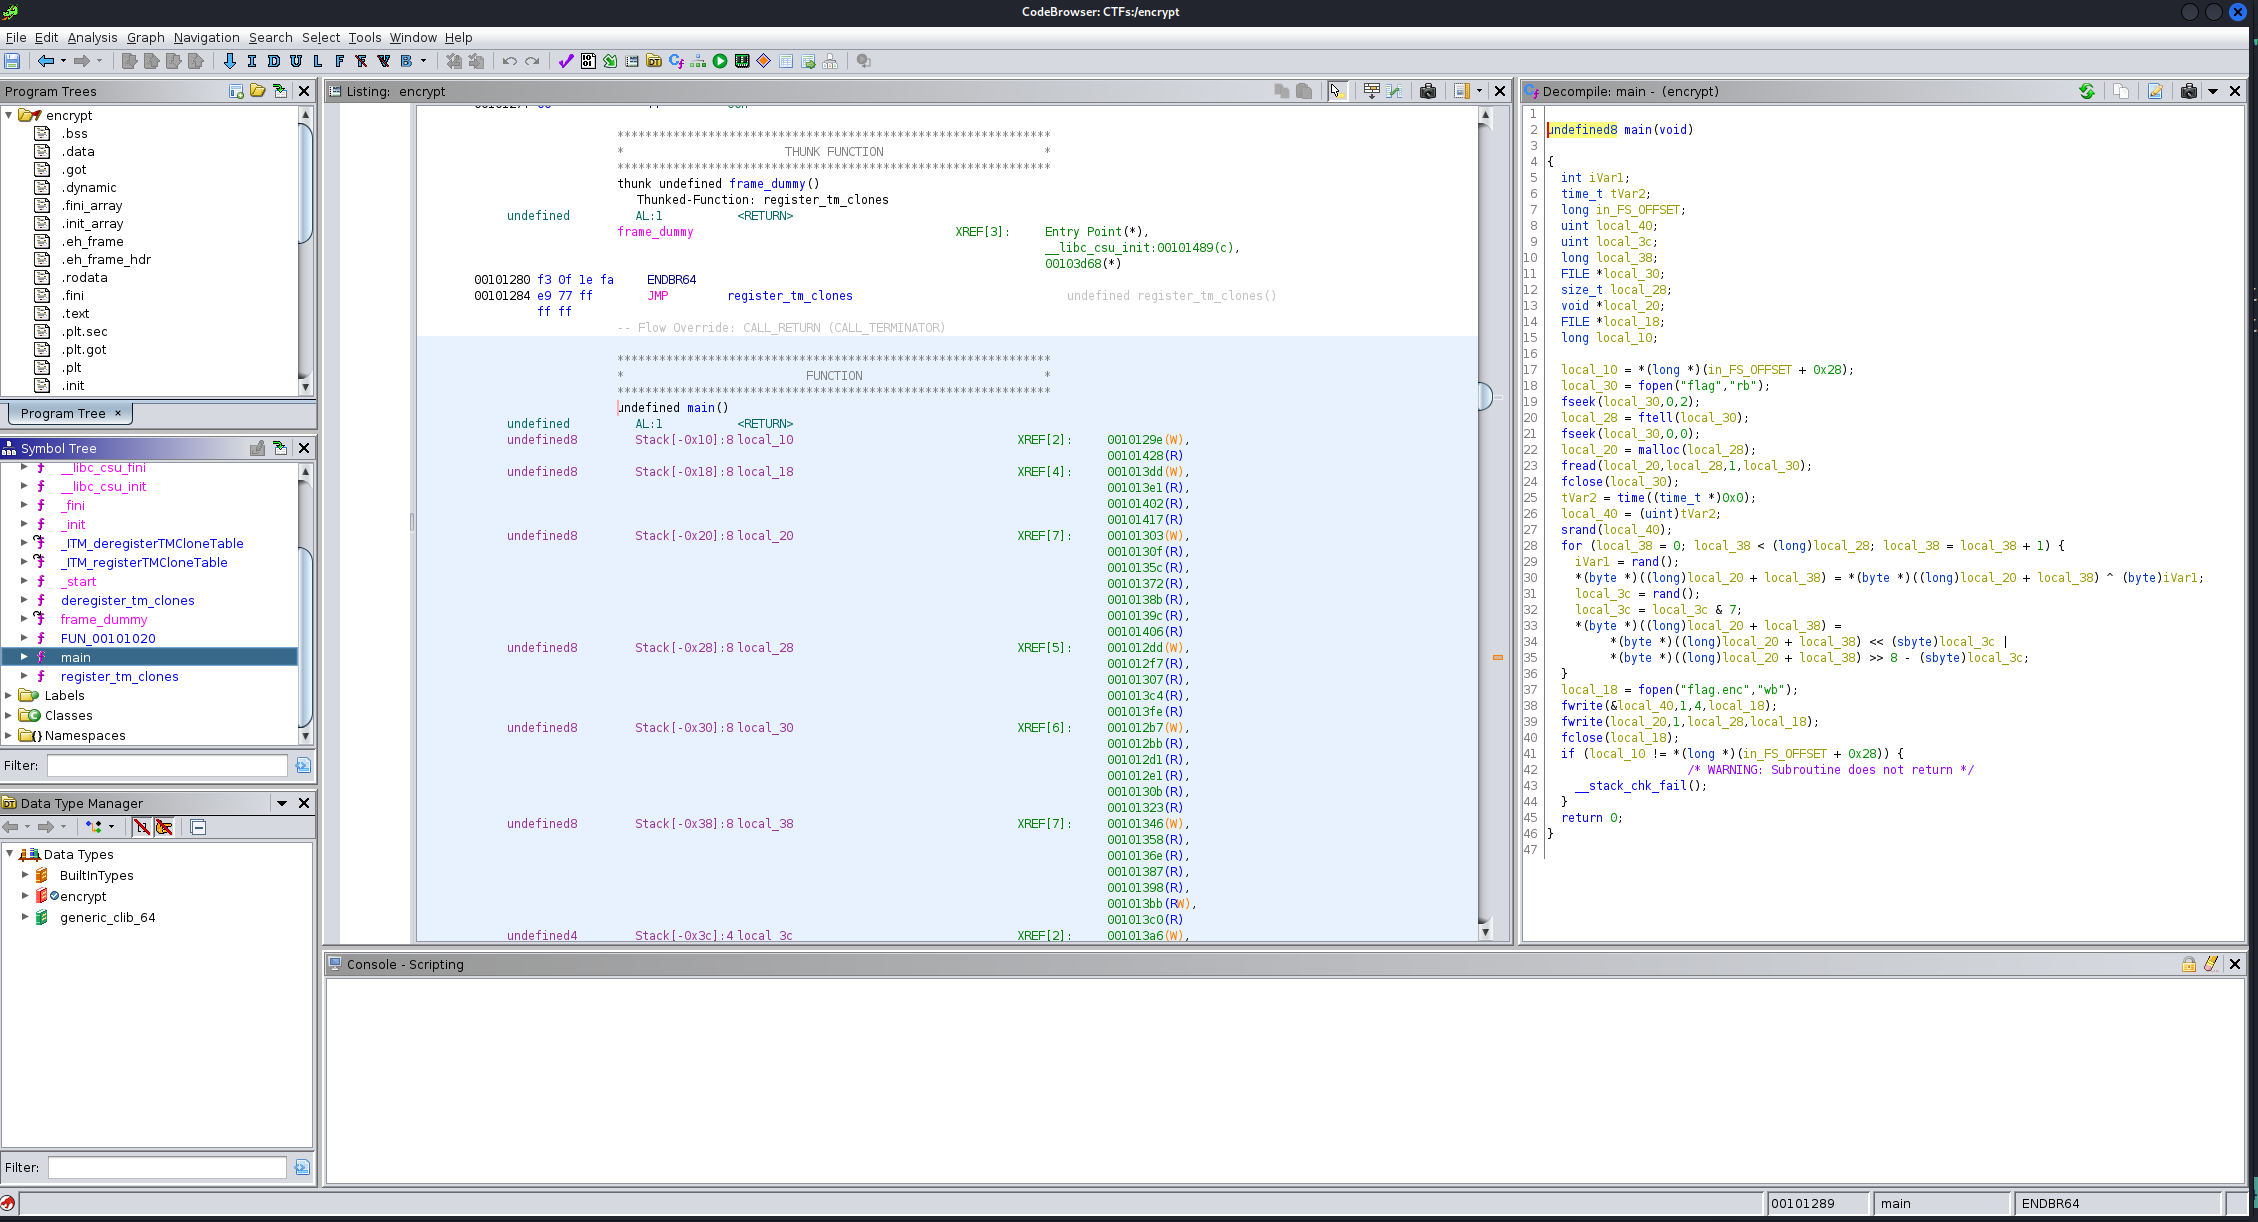
Task: Open the Search menu
Action: tap(270, 37)
